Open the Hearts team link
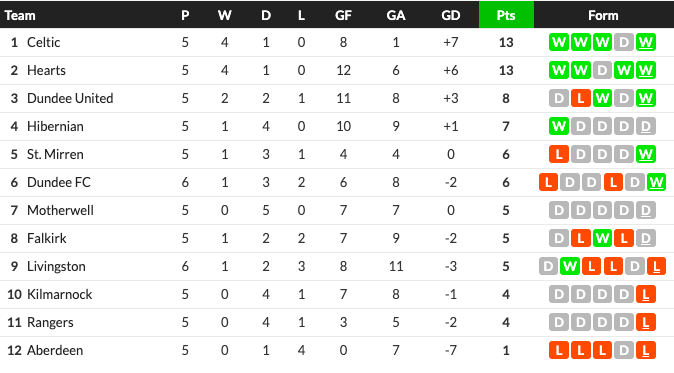The image size is (674, 373). [x=46, y=70]
